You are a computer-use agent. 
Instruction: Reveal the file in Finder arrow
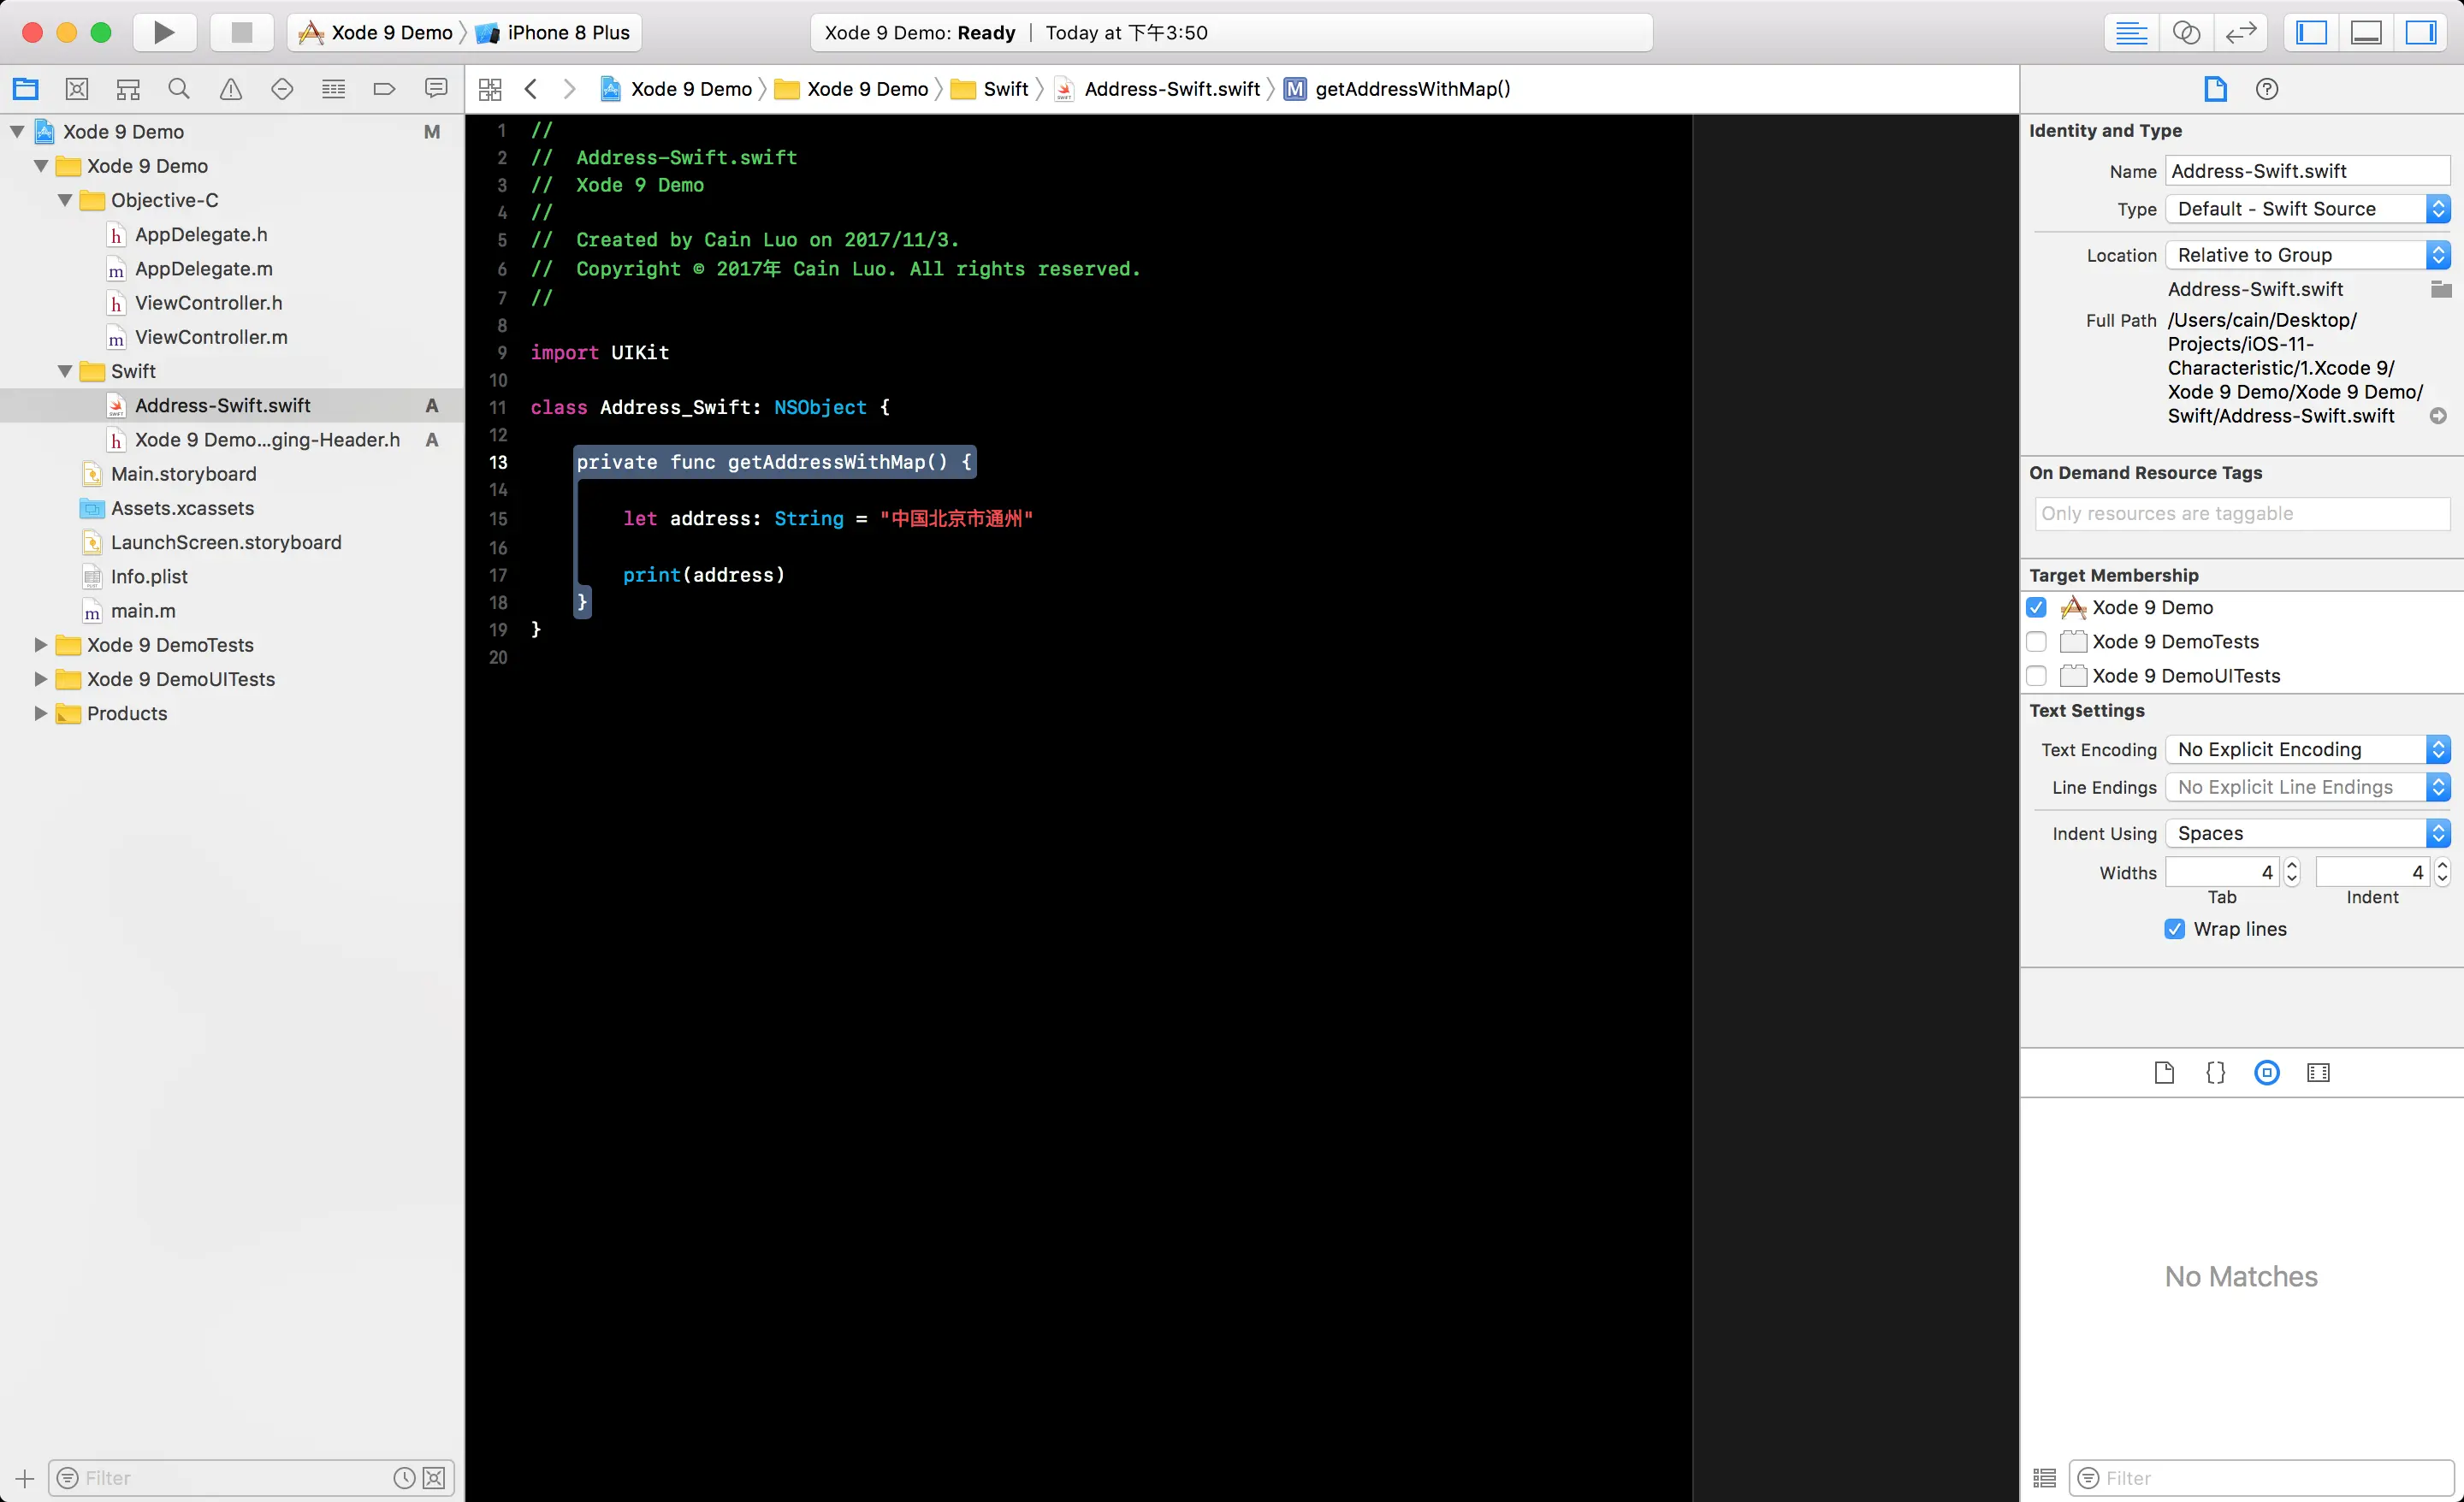2438,416
